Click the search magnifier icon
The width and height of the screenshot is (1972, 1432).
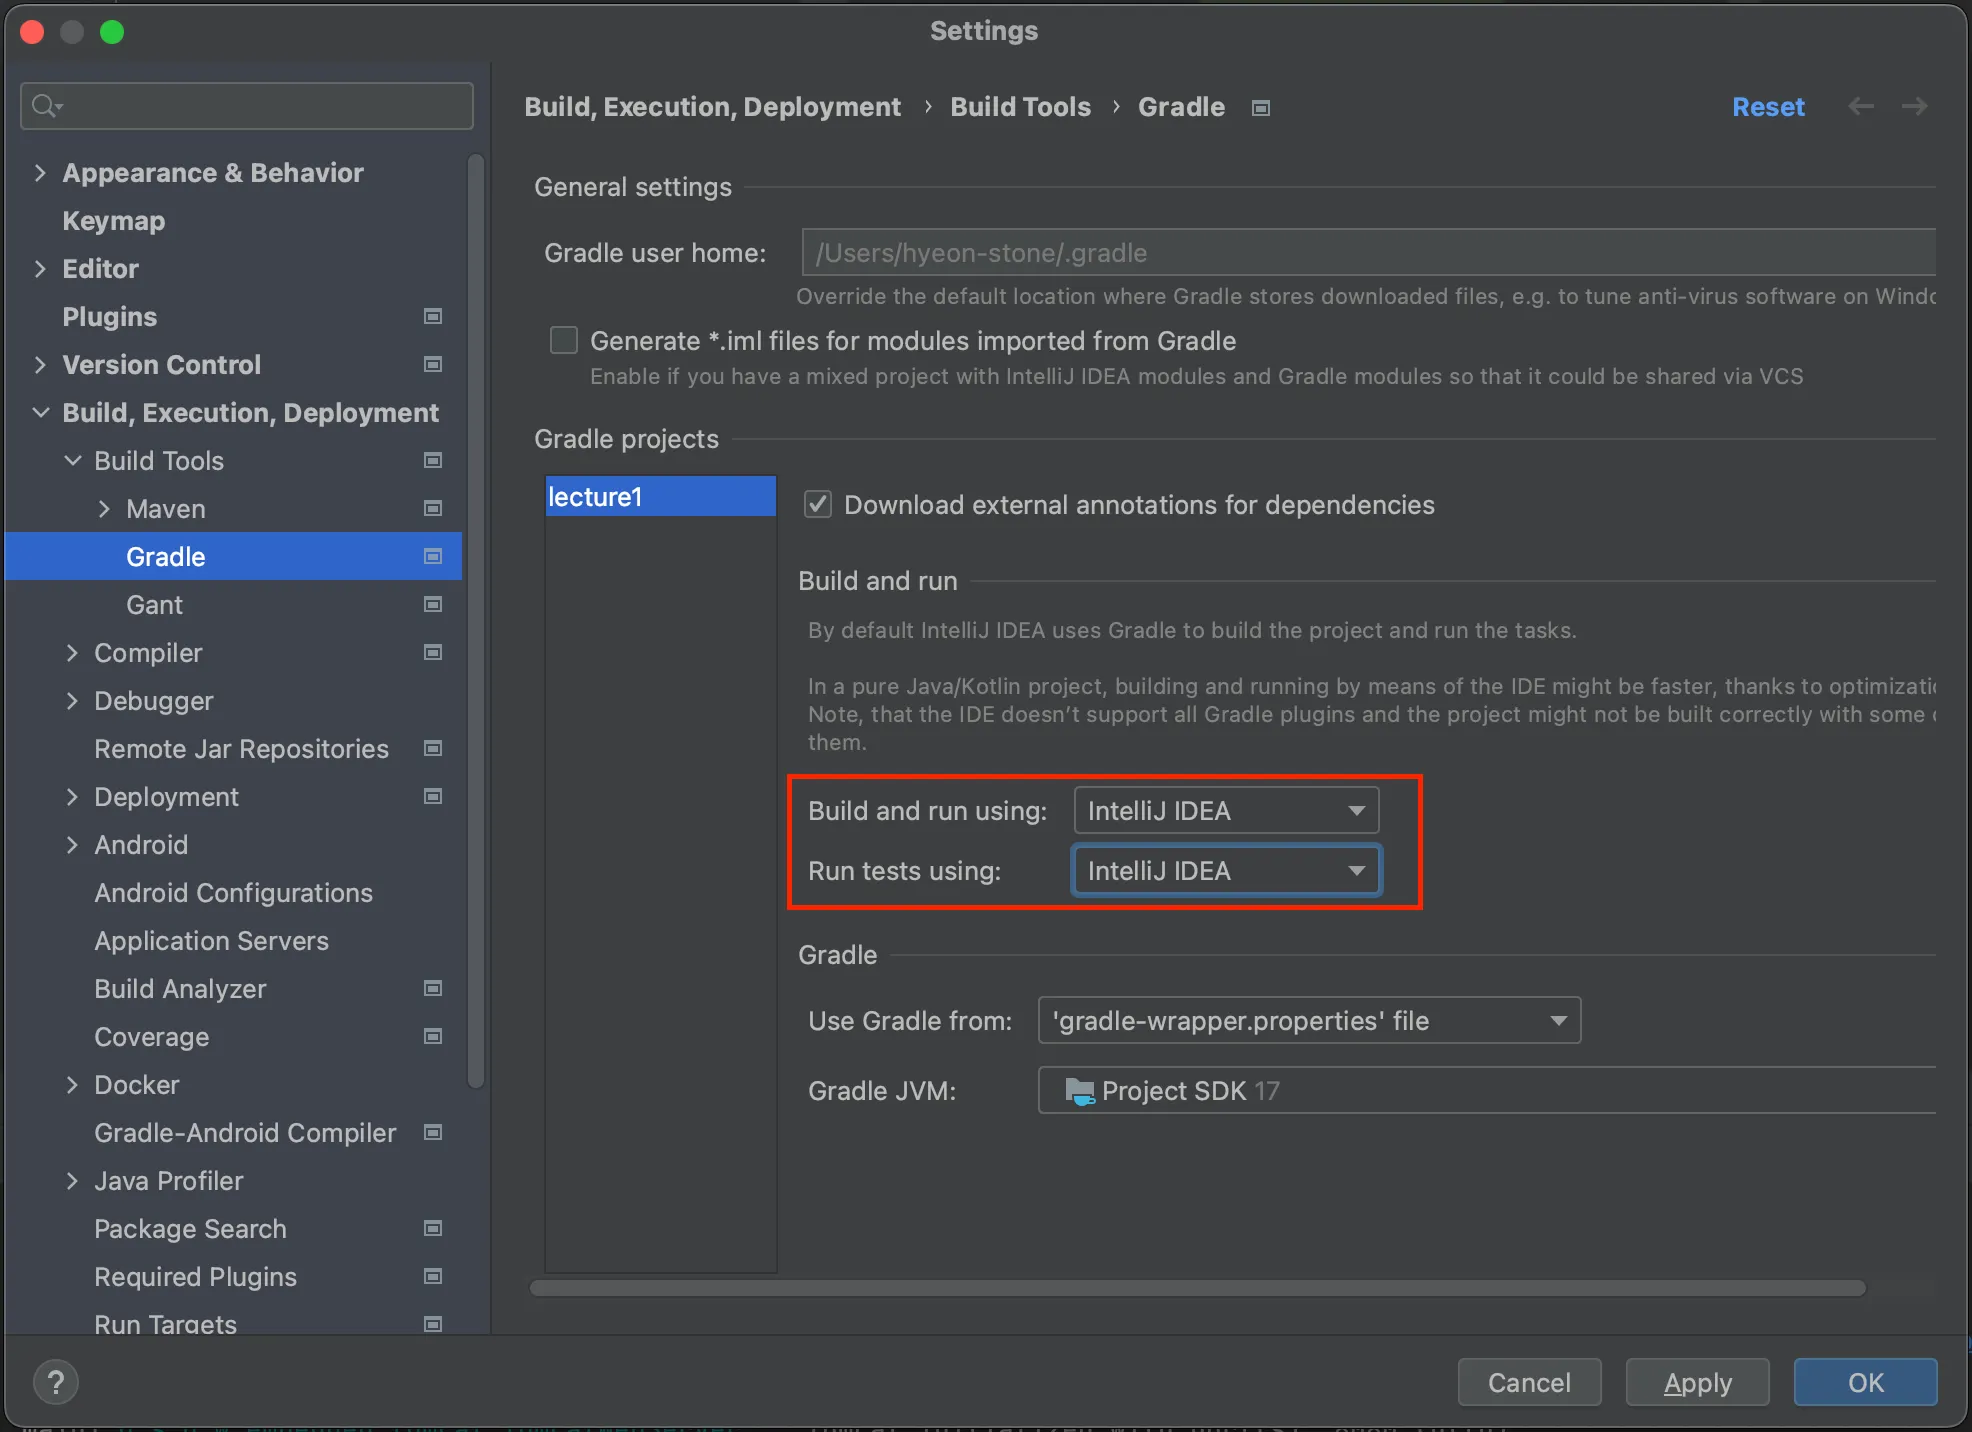45,105
